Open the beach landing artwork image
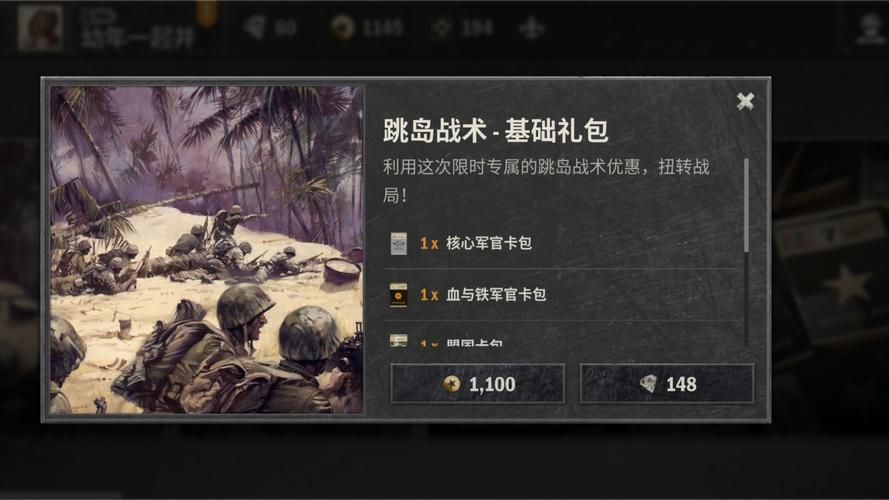This screenshot has width=889, height=500. pos(206,250)
